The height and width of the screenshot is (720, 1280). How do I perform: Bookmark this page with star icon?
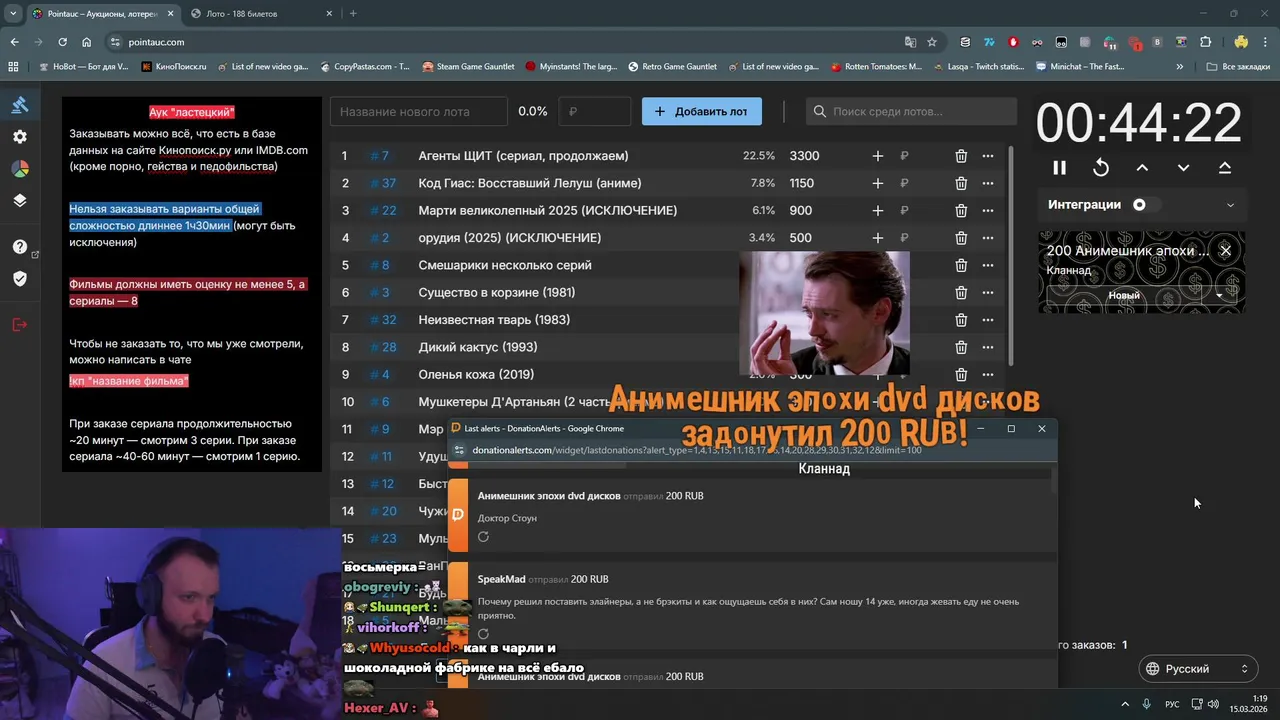pos(932,42)
